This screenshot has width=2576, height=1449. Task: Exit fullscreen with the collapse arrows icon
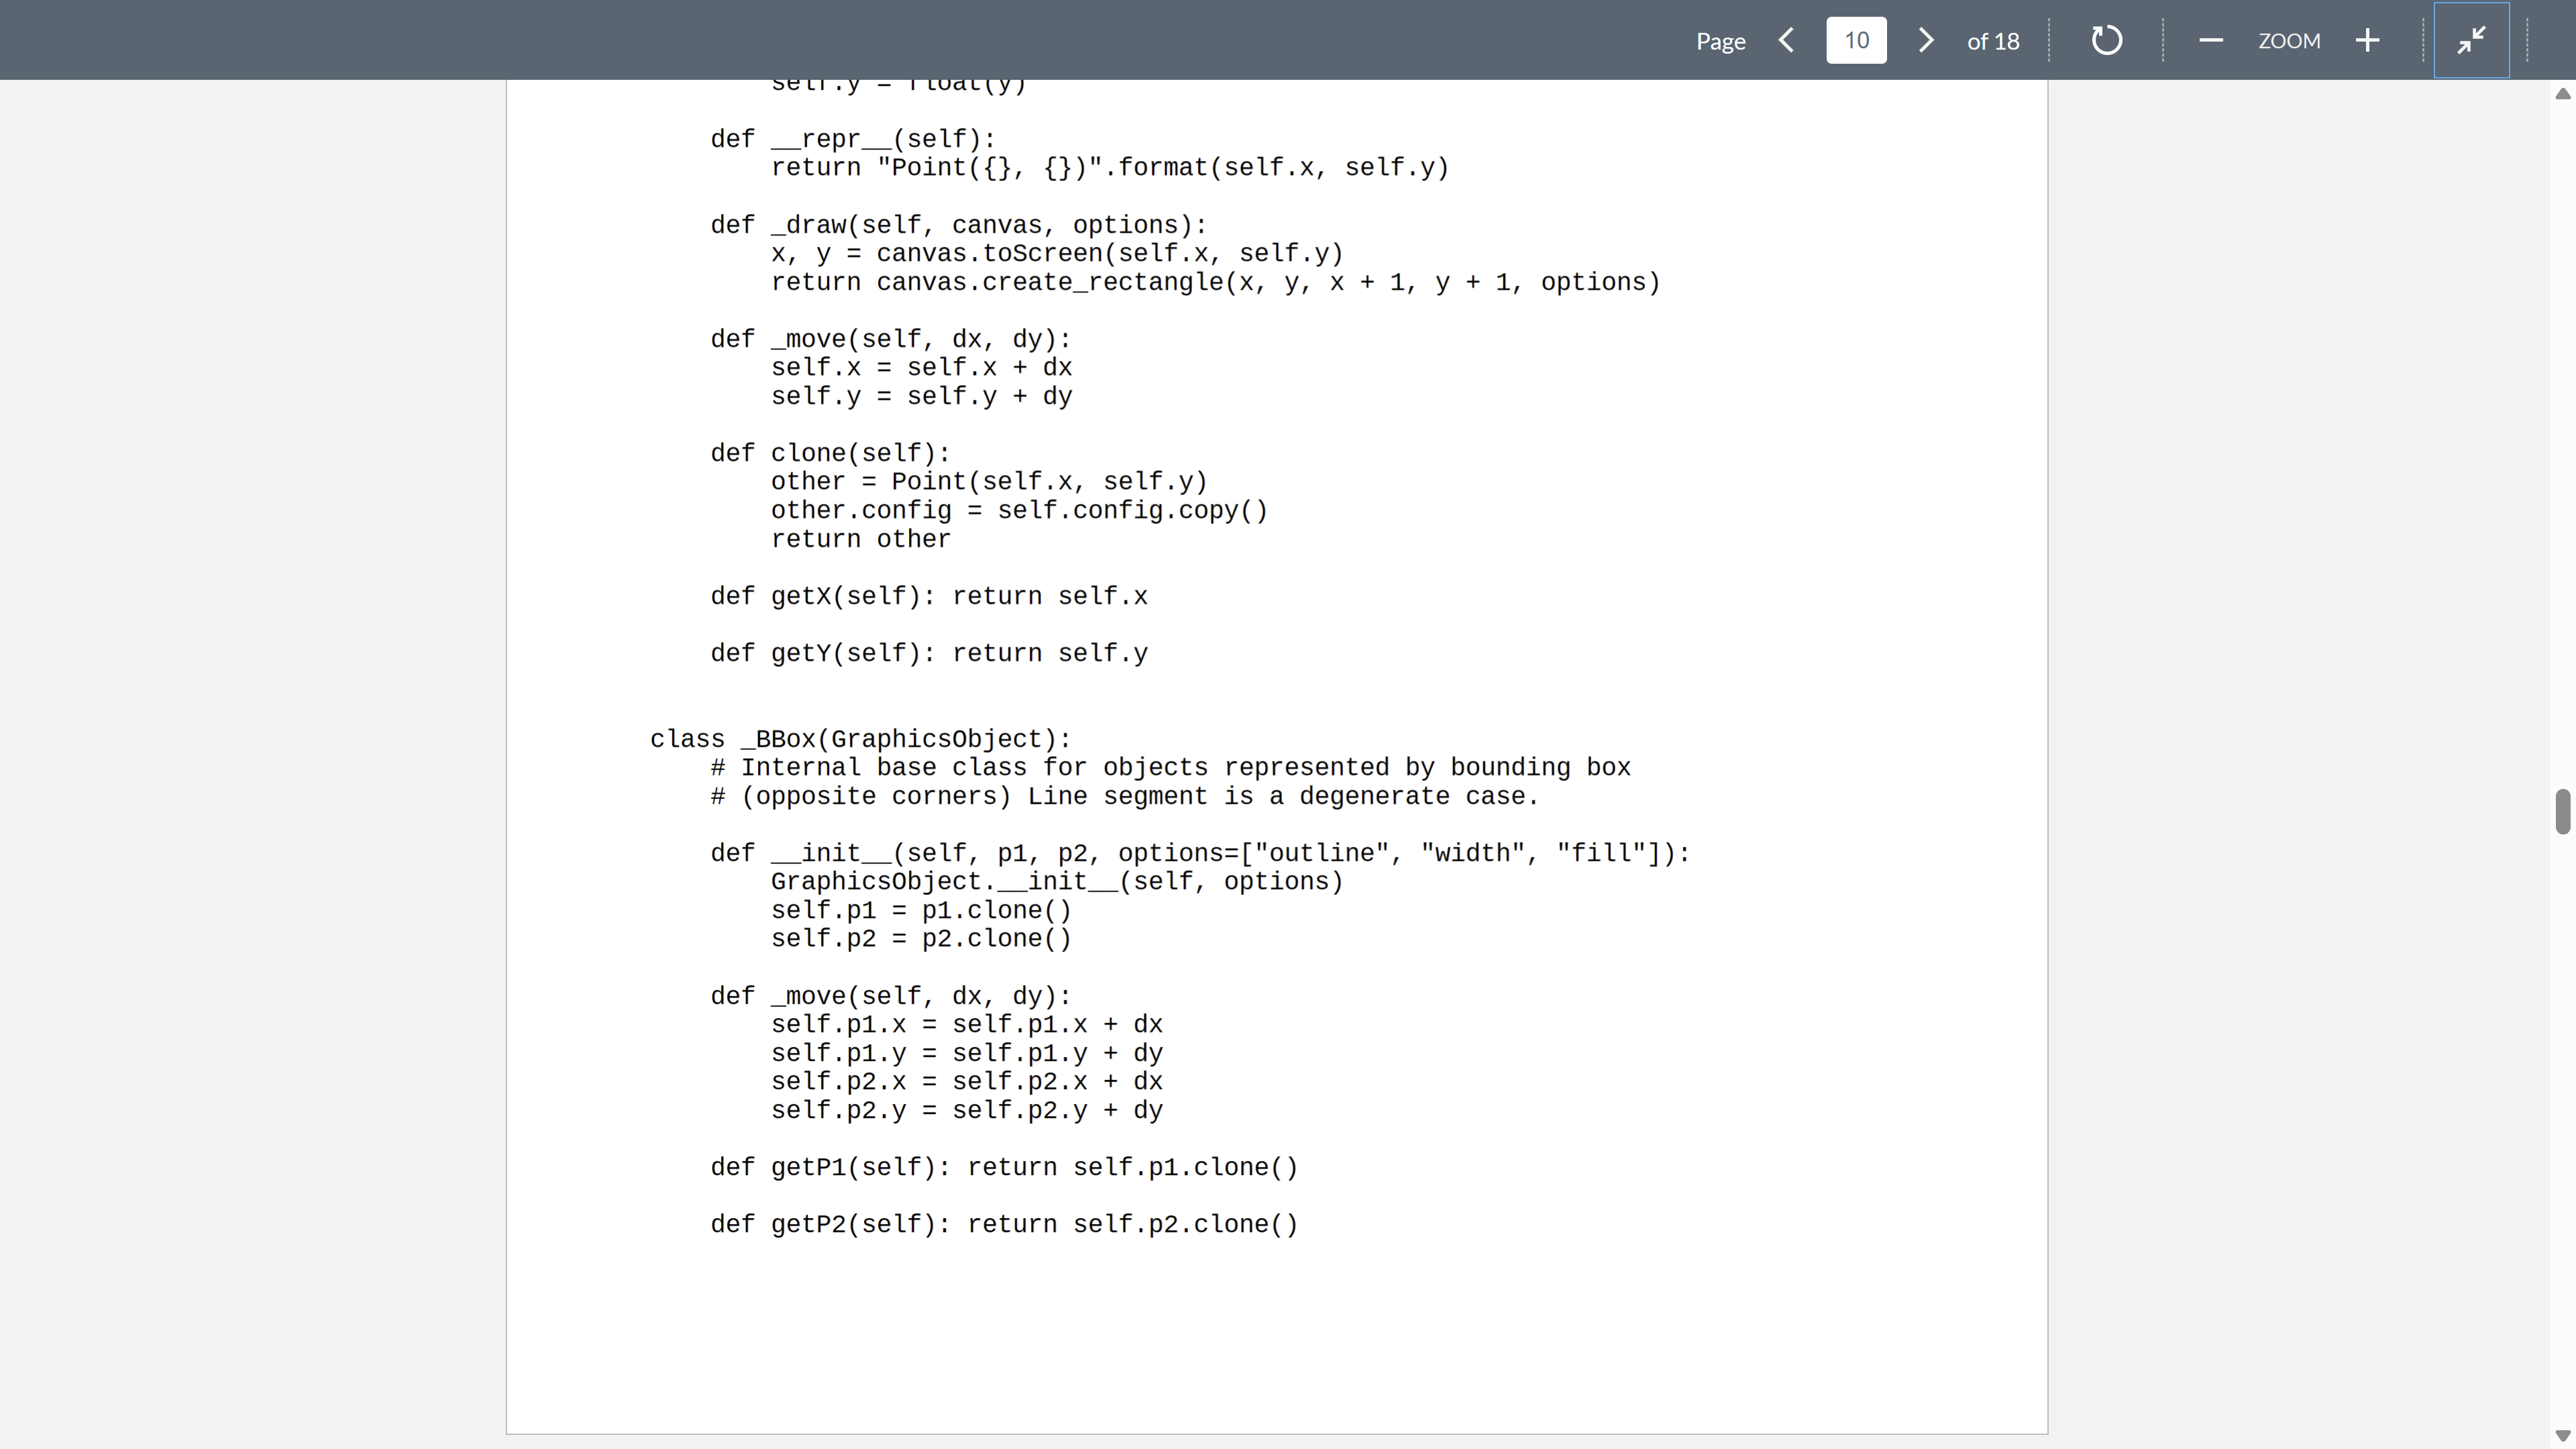click(x=2471, y=40)
